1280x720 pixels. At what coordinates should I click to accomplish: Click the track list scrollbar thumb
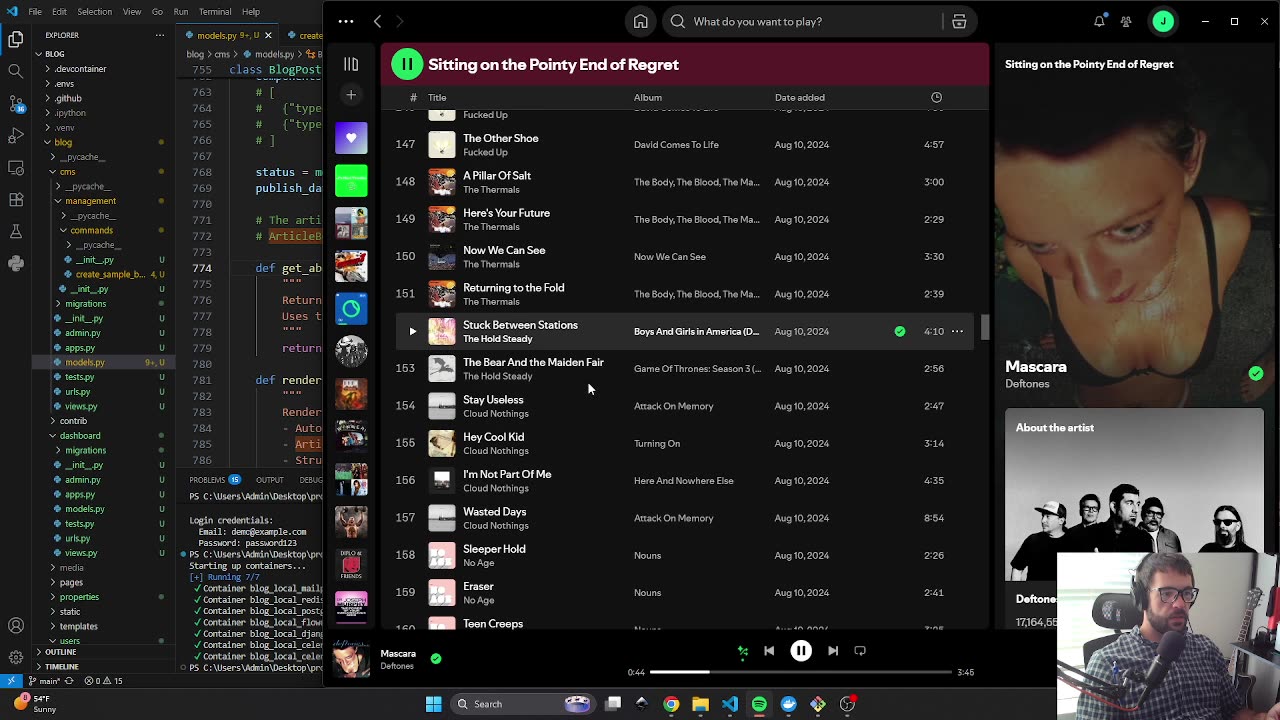tap(985, 326)
